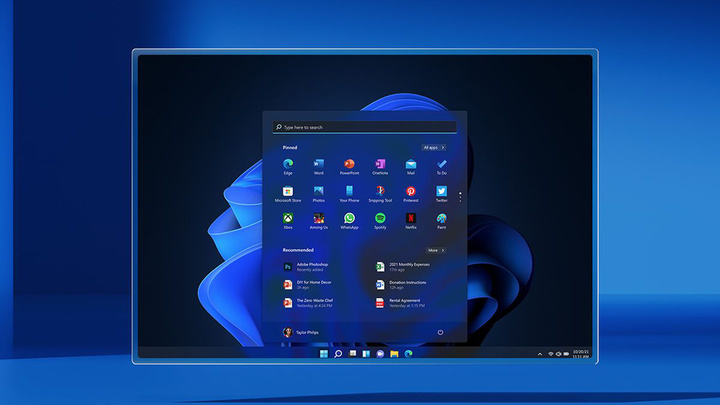Open DIY for Home Decor presentation
The image size is (720, 405).
point(307,285)
